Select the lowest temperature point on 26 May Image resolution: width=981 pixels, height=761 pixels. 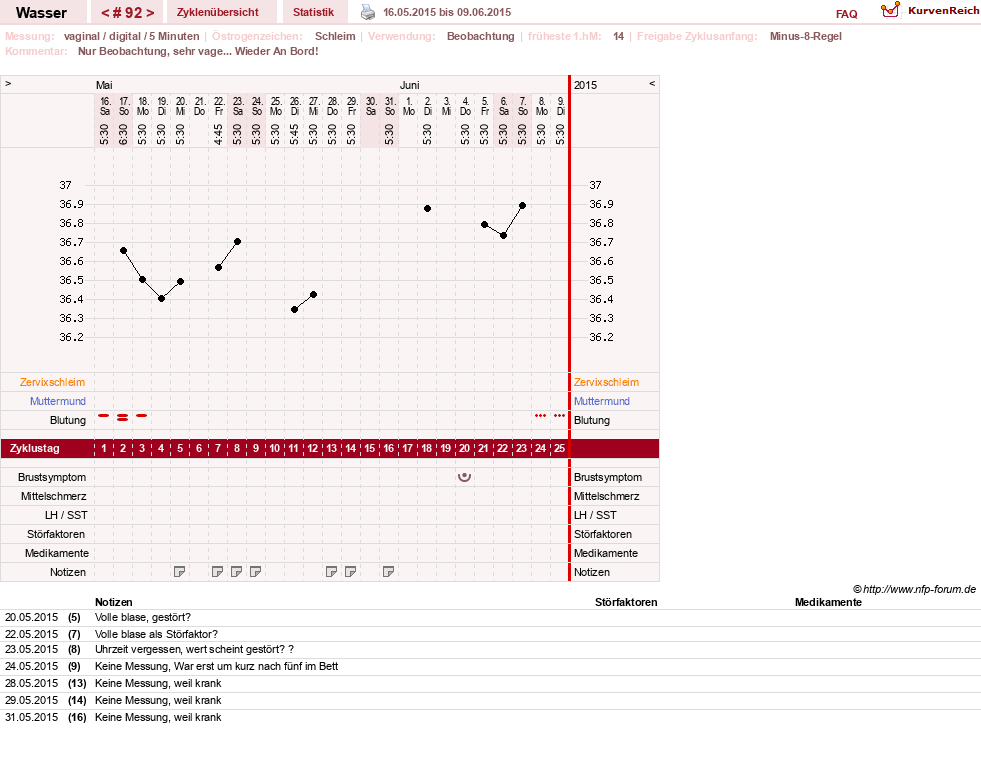(295, 309)
